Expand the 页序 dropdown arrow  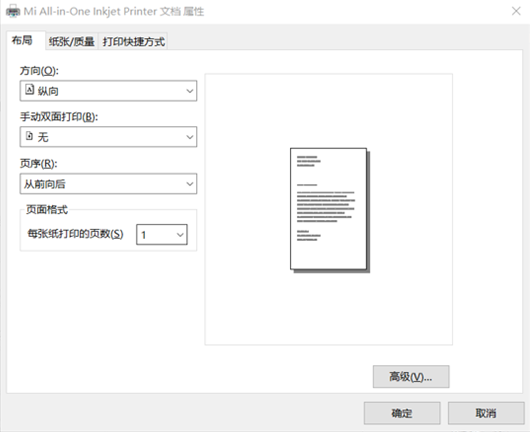tap(190, 184)
